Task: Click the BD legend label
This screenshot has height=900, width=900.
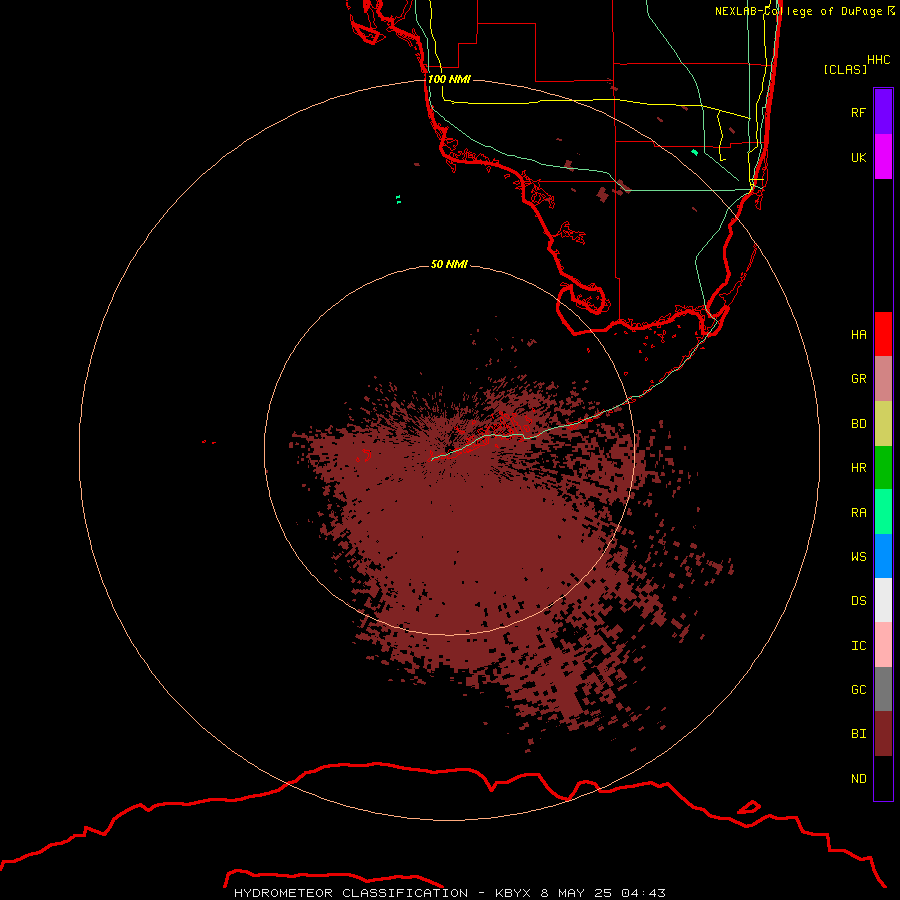Action: [859, 424]
